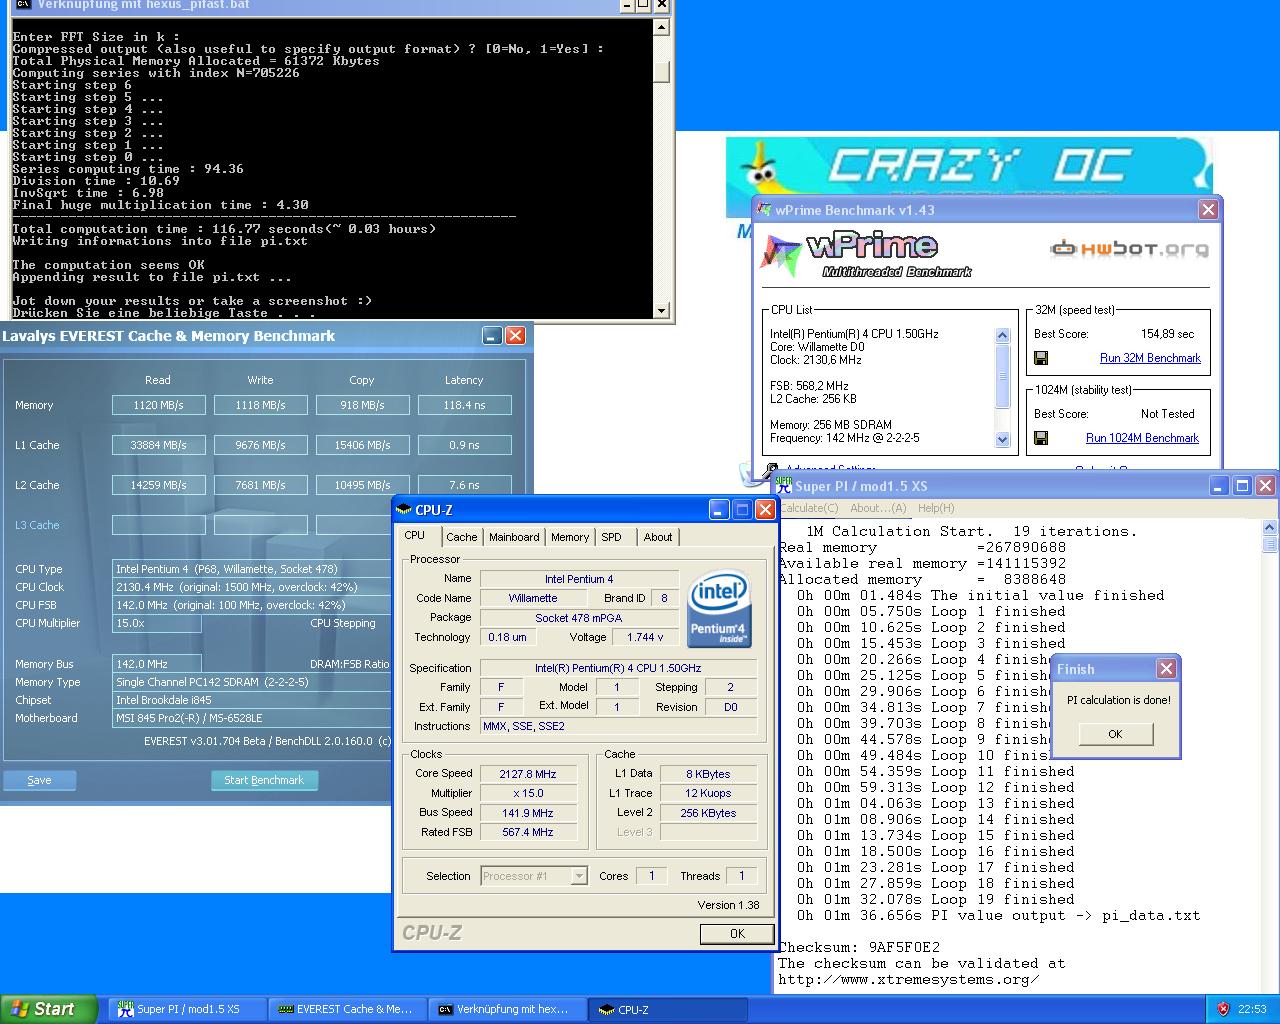Minimize the CPU-Z window

pos(719,510)
